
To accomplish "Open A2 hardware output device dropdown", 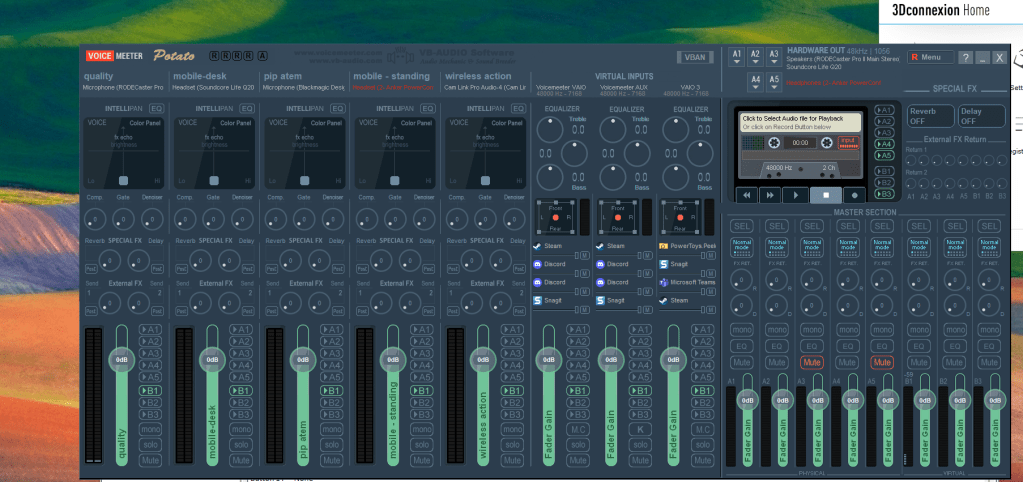I will tap(755, 57).
